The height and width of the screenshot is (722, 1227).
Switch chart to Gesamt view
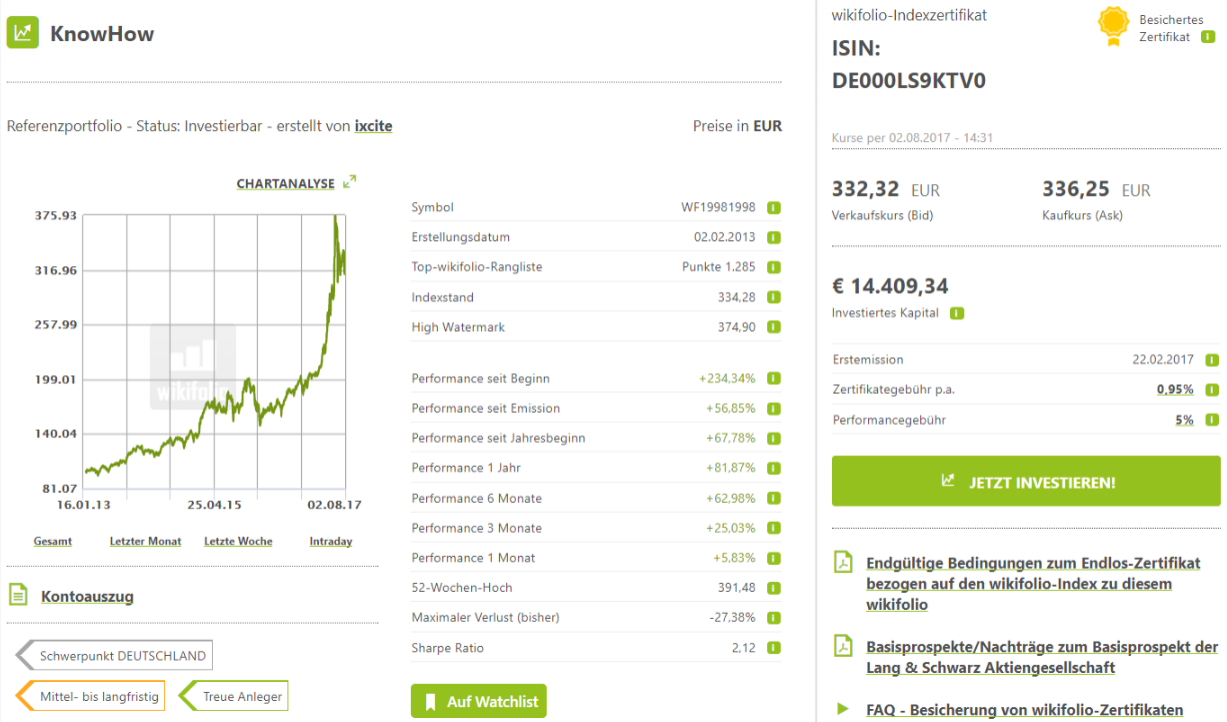click(53, 541)
